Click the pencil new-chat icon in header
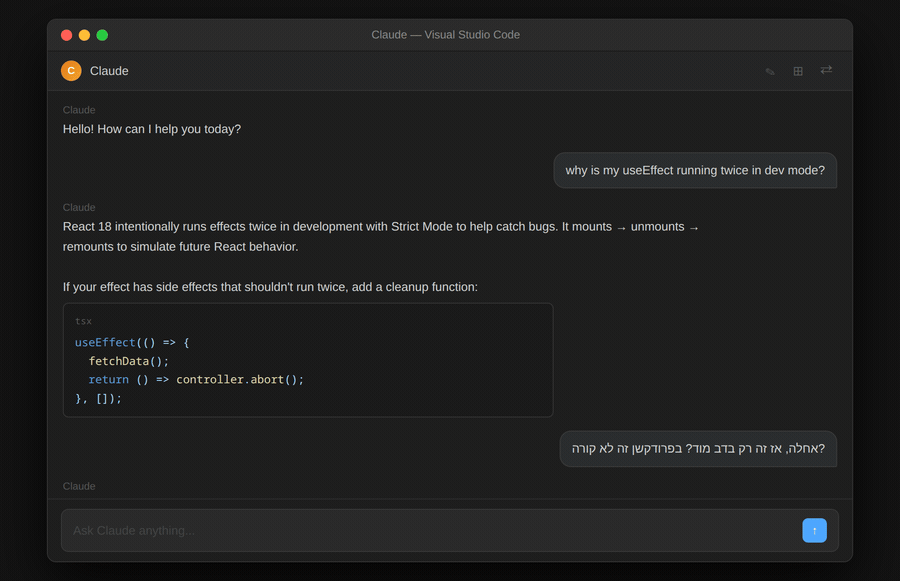 coord(770,71)
